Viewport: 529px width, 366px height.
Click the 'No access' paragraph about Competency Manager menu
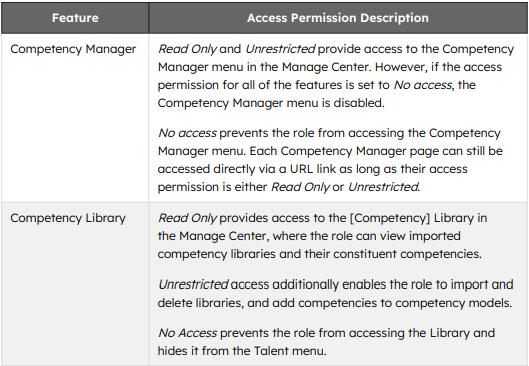[x=330, y=160]
